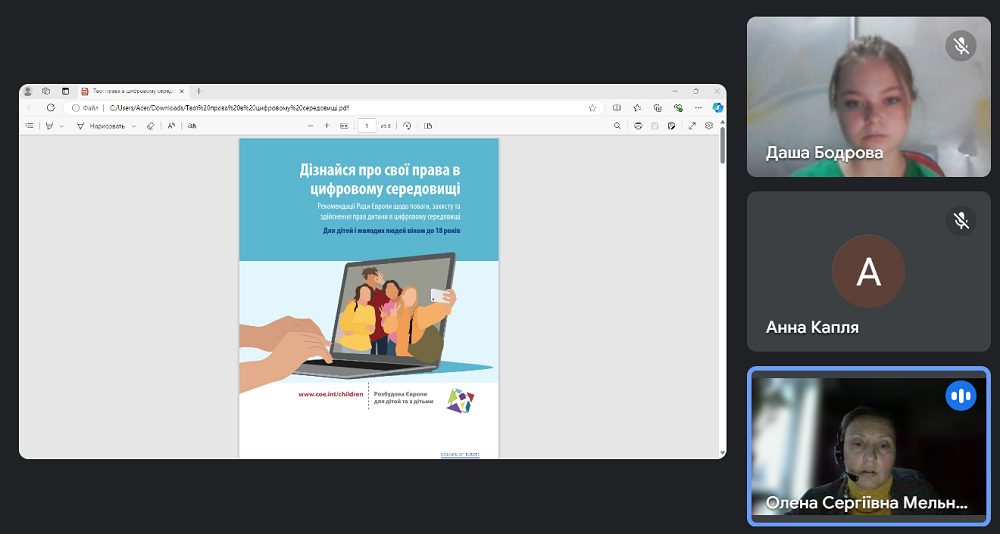Expand highlight color dropdown arrow
This screenshot has height=534, width=1000.
62,126
